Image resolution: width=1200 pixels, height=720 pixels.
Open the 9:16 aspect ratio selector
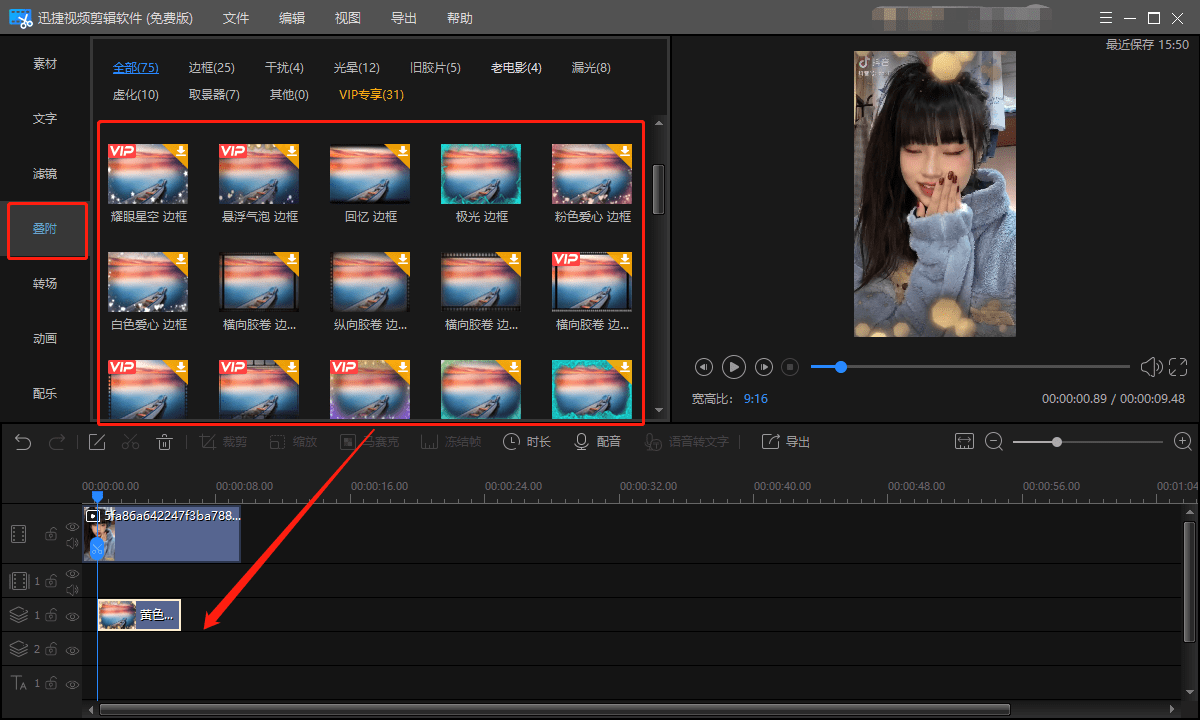point(755,398)
